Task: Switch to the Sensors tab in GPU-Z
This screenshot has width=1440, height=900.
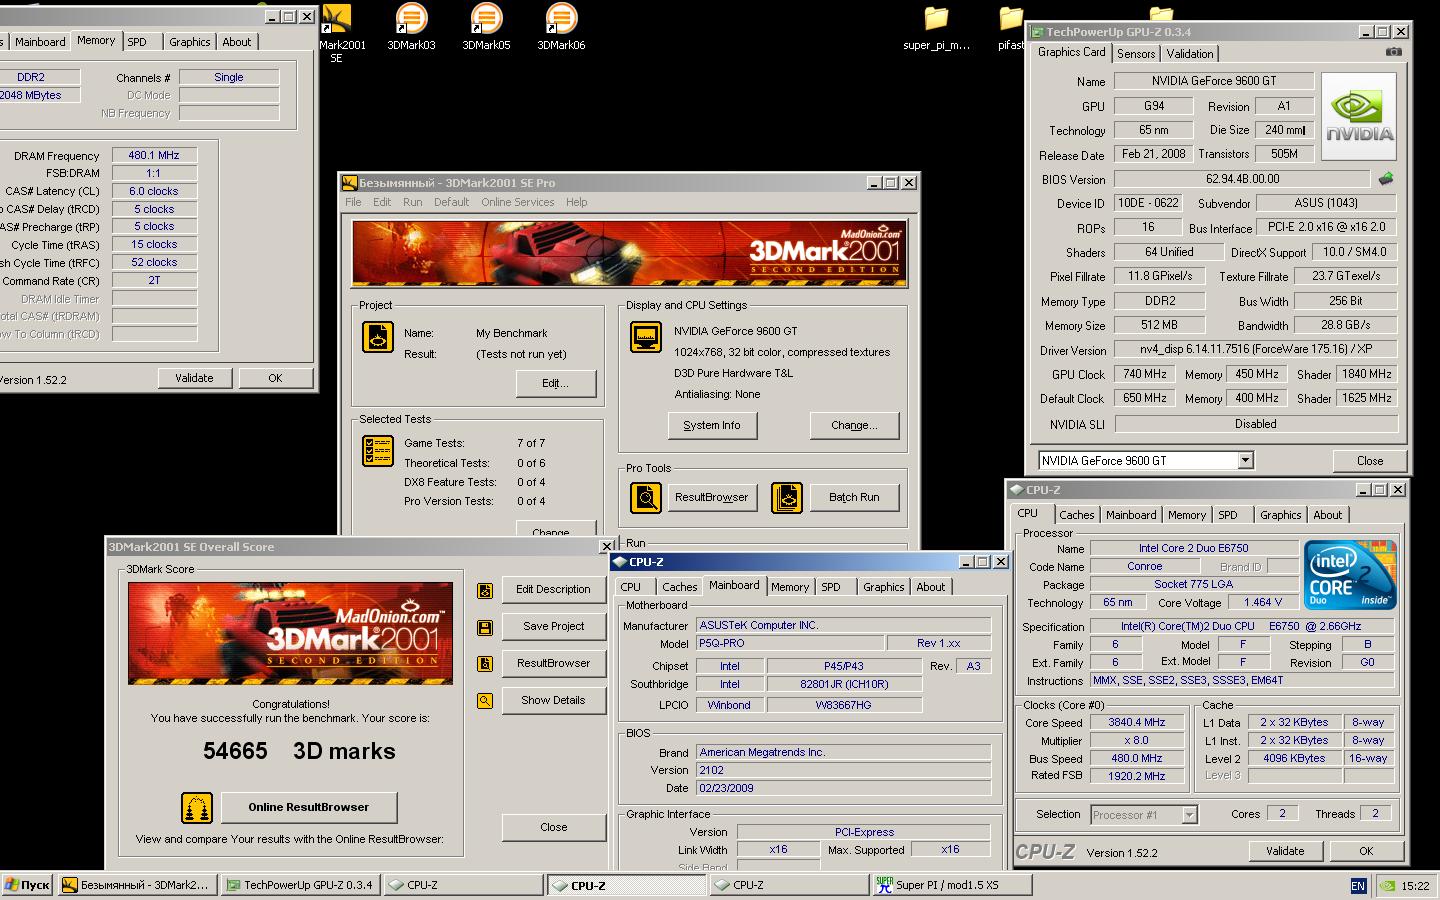Action: coord(1136,54)
